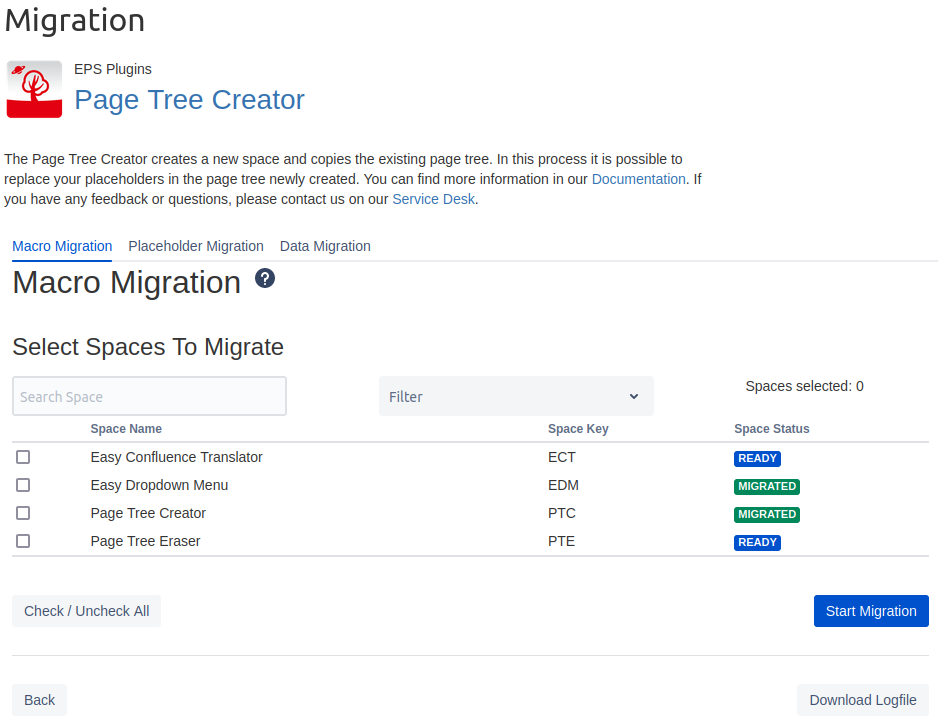Image resolution: width=938 pixels, height=723 pixels.
Task: Click the Check / Uncheck All button
Action: click(x=86, y=611)
